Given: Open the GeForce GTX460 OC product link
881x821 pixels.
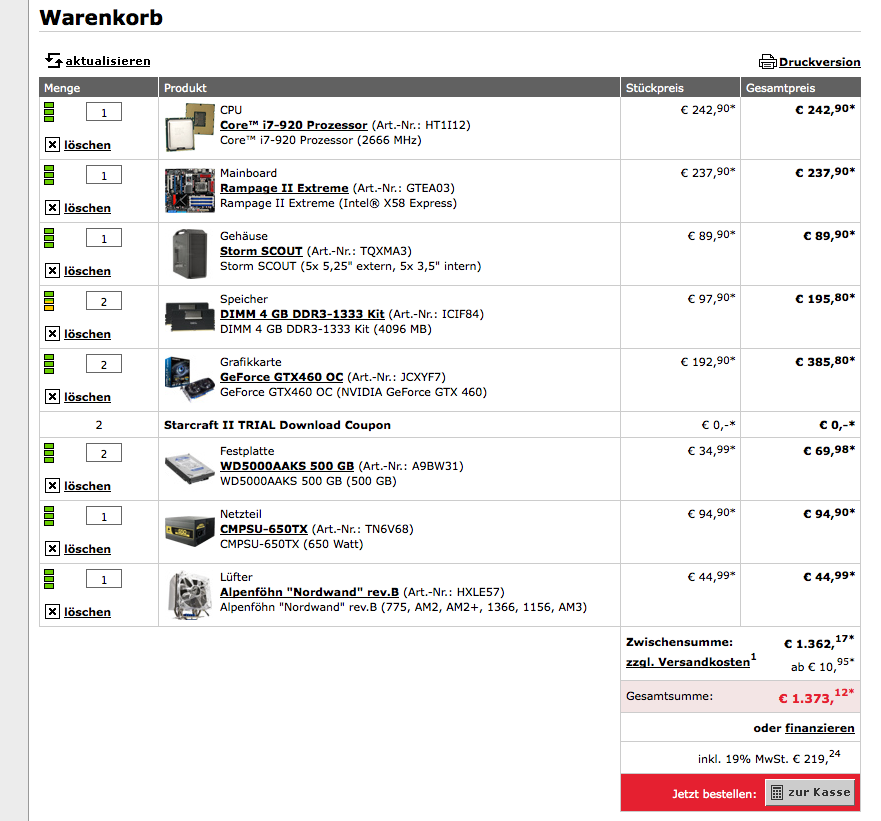Looking at the screenshot, I should [x=281, y=377].
